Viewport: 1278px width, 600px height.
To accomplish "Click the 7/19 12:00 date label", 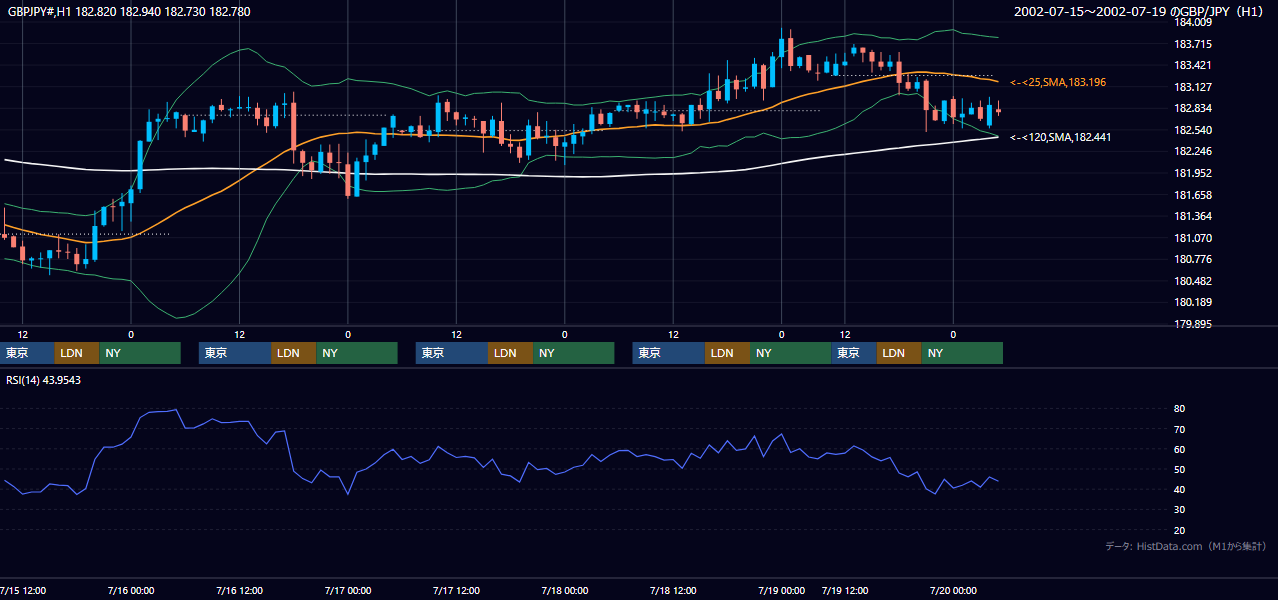I will point(845,591).
